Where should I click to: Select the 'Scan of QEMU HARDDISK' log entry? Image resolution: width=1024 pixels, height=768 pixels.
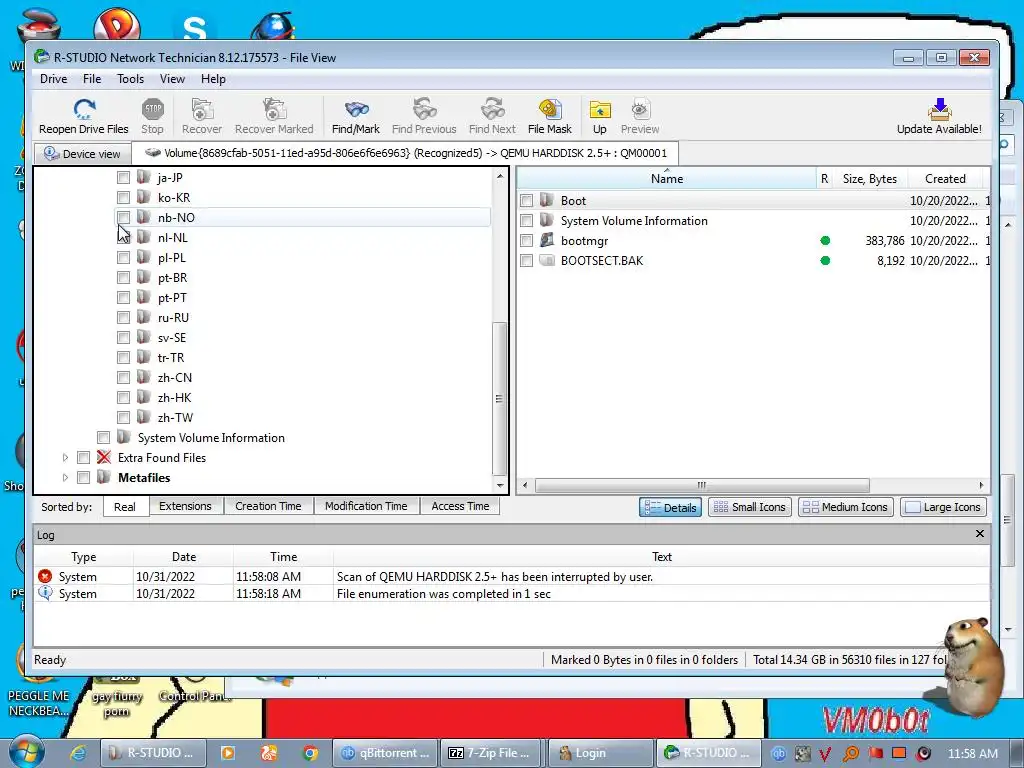[513, 577]
